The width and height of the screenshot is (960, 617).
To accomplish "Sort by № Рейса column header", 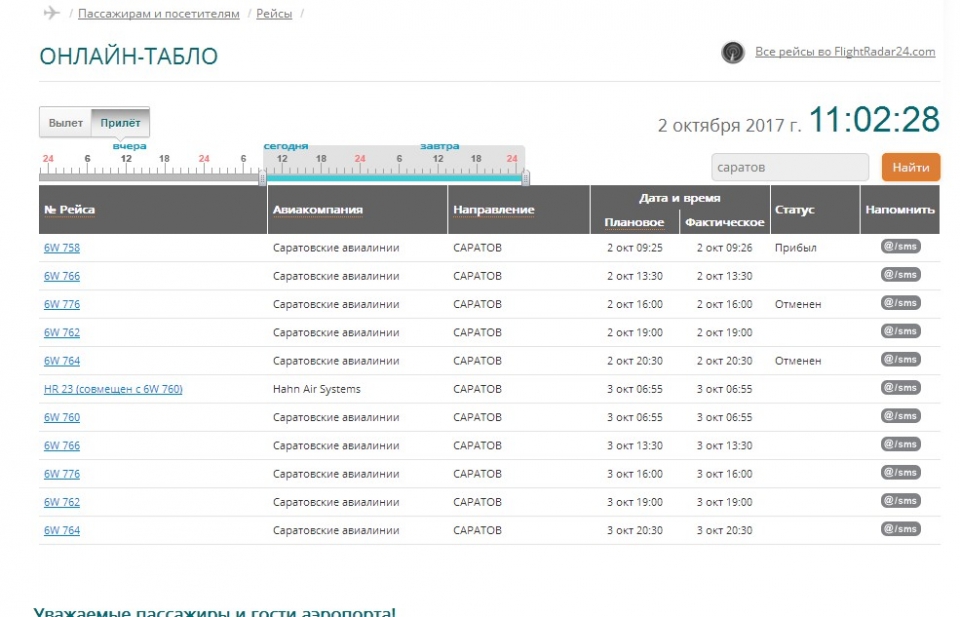I will (x=69, y=210).
